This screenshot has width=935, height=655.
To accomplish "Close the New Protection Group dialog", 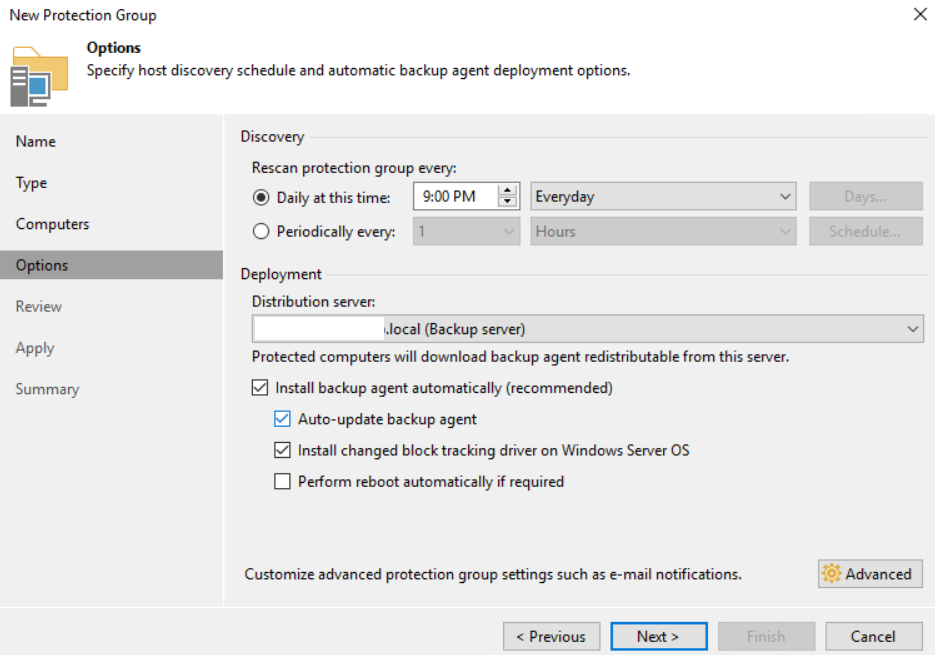I will (x=919, y=14).
